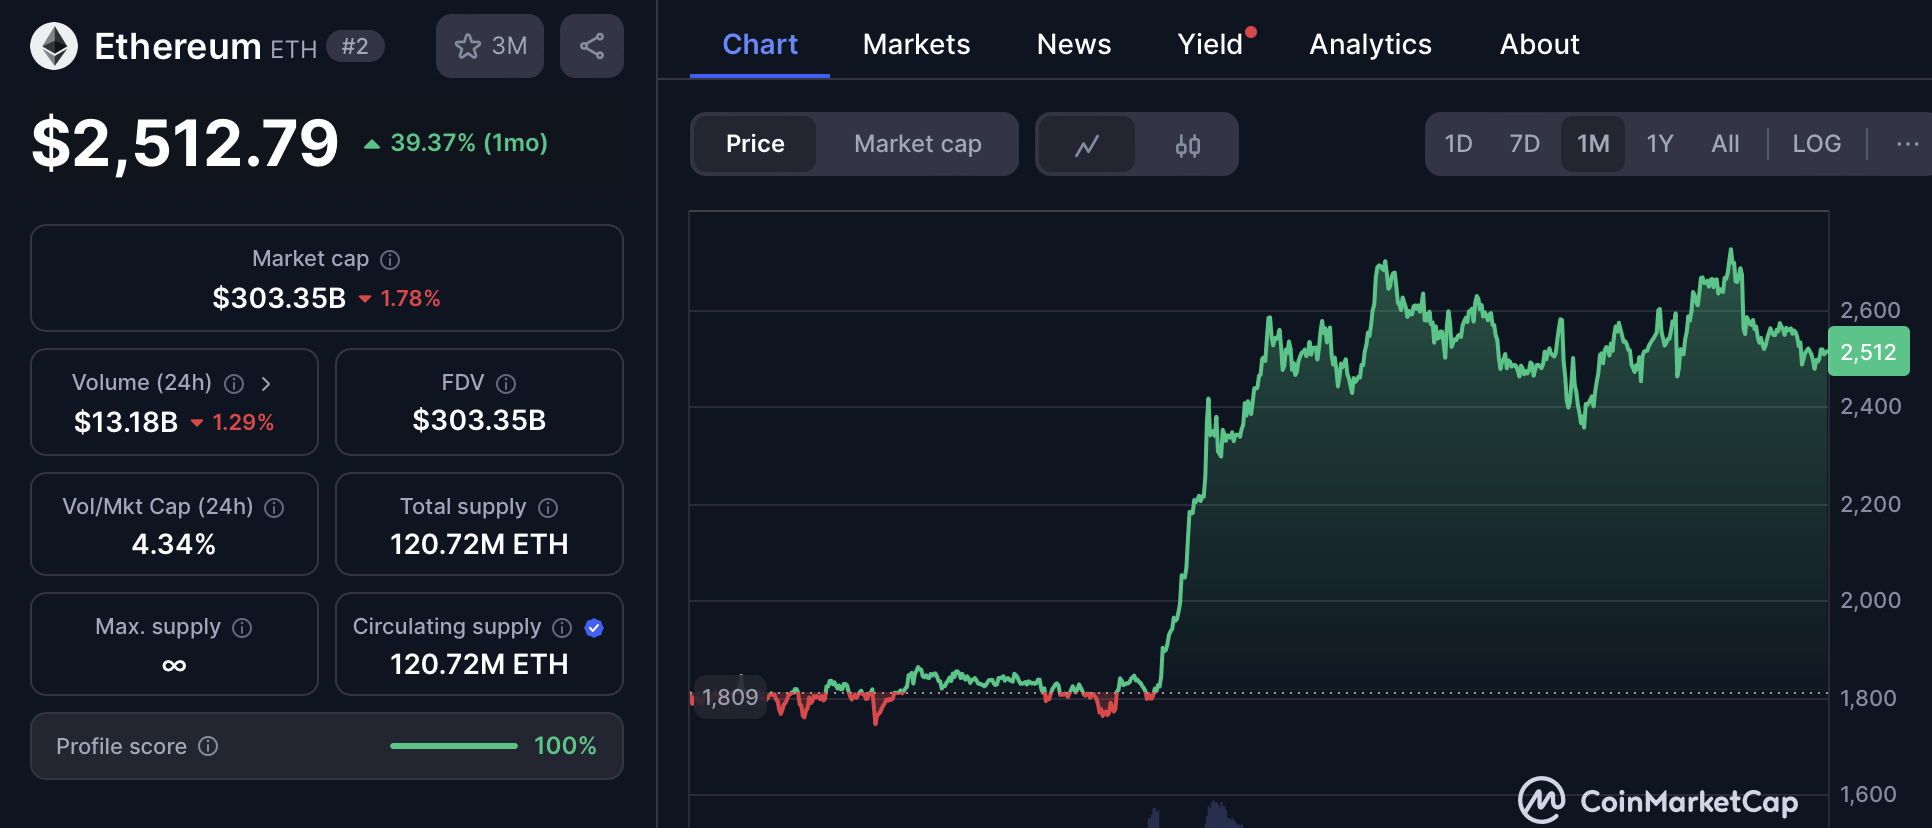Click the verified circulating supply badge
The height and width of the screenshot is (828, 1932).
coord(594,628)
